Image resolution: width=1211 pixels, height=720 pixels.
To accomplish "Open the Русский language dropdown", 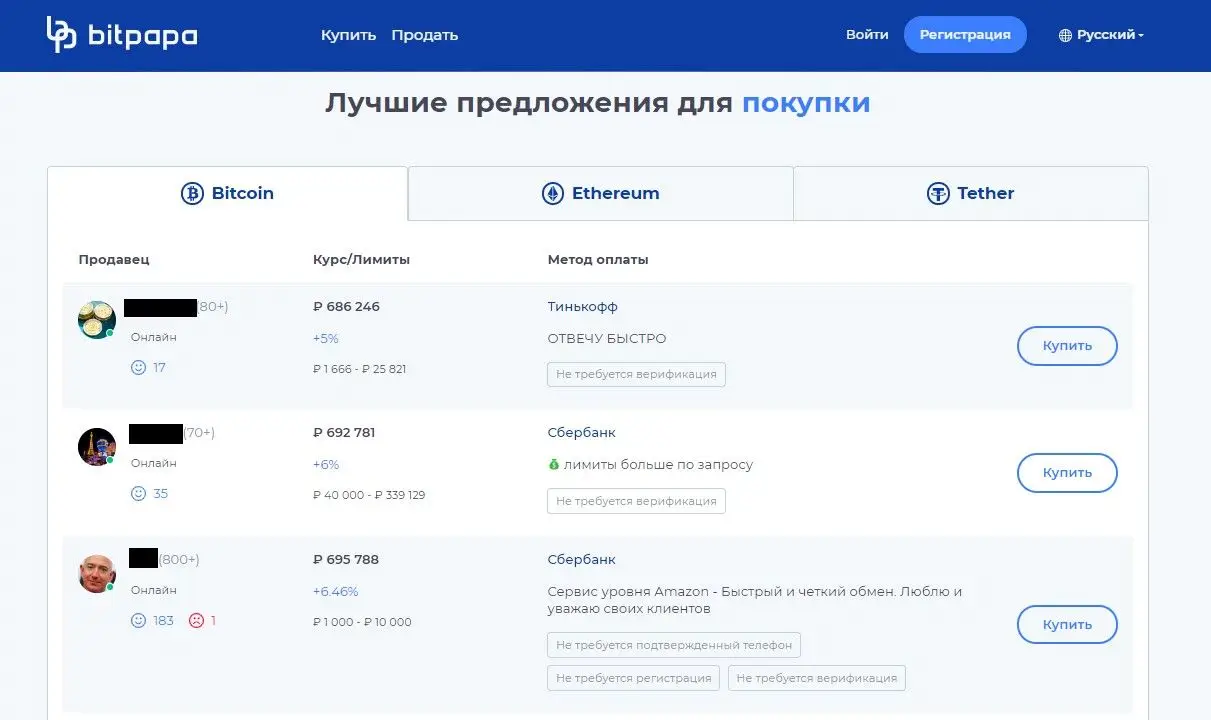I will (x=1101, y=35).
